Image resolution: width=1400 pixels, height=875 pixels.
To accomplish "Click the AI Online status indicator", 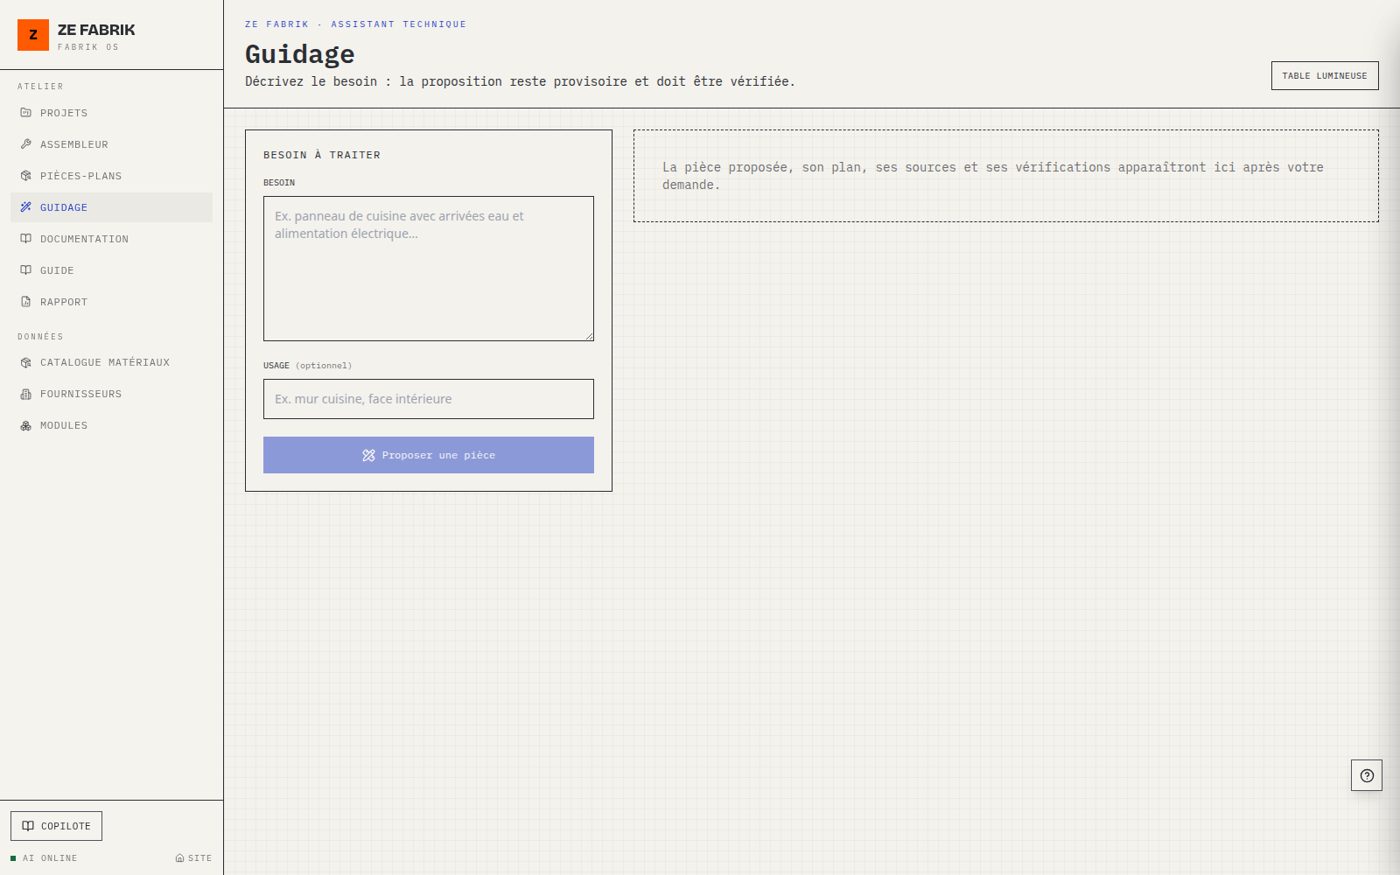I will tap(44, 858).
